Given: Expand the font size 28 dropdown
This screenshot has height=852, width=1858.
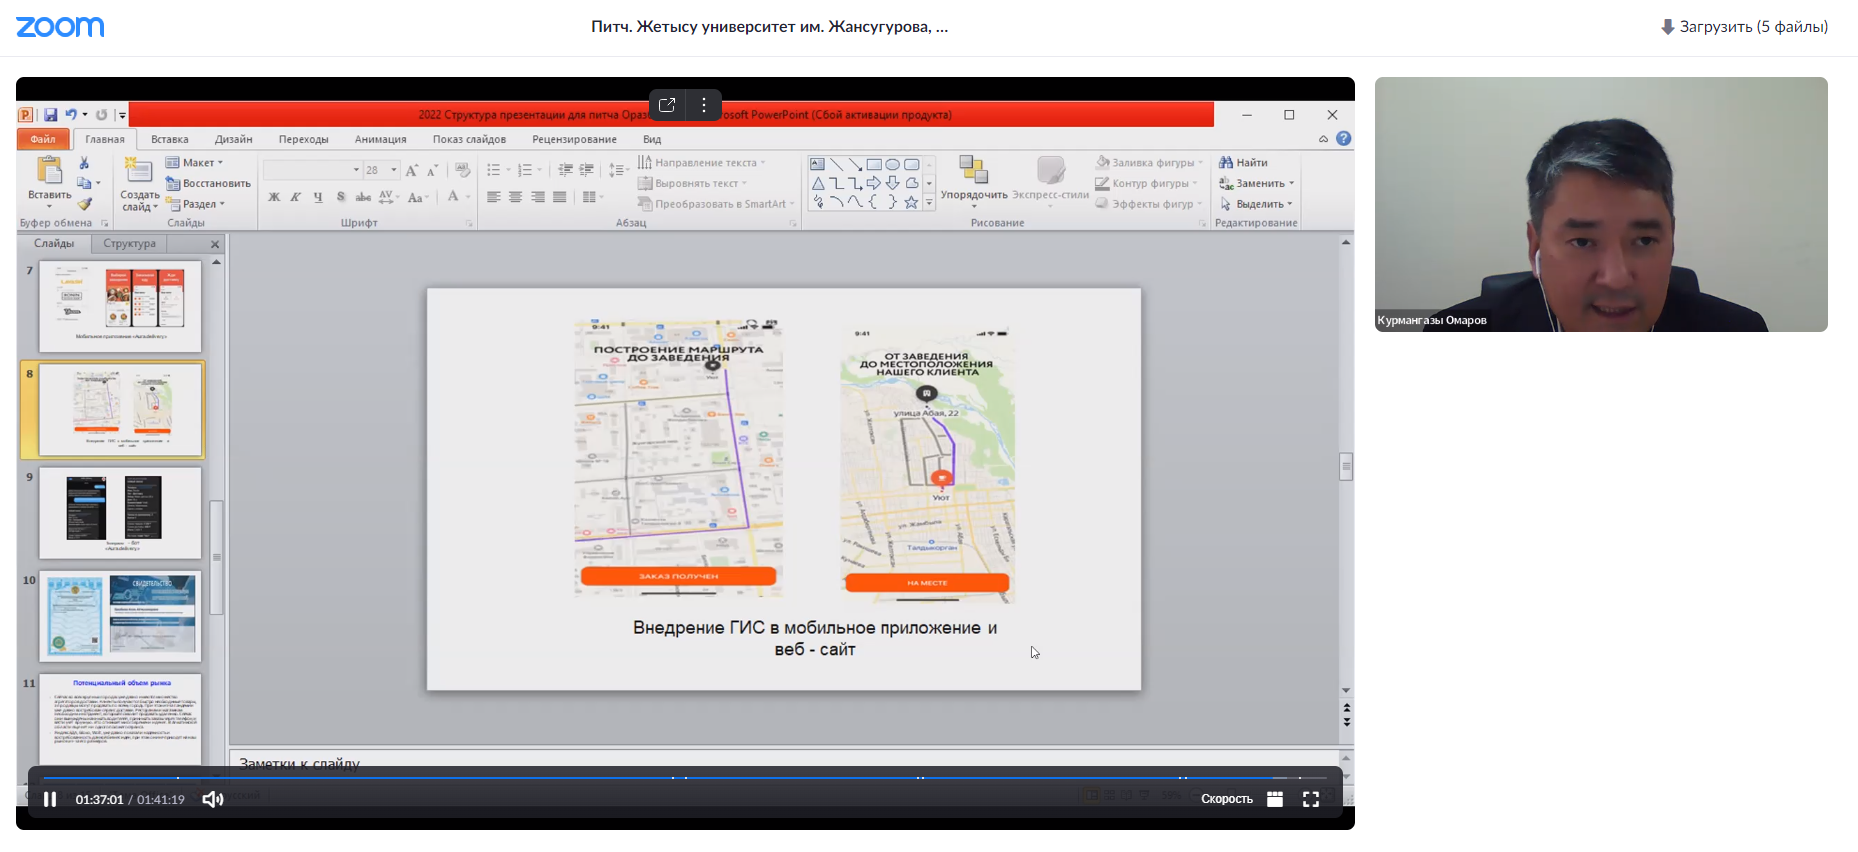Looking at the screenshot, I should (394, 170).
